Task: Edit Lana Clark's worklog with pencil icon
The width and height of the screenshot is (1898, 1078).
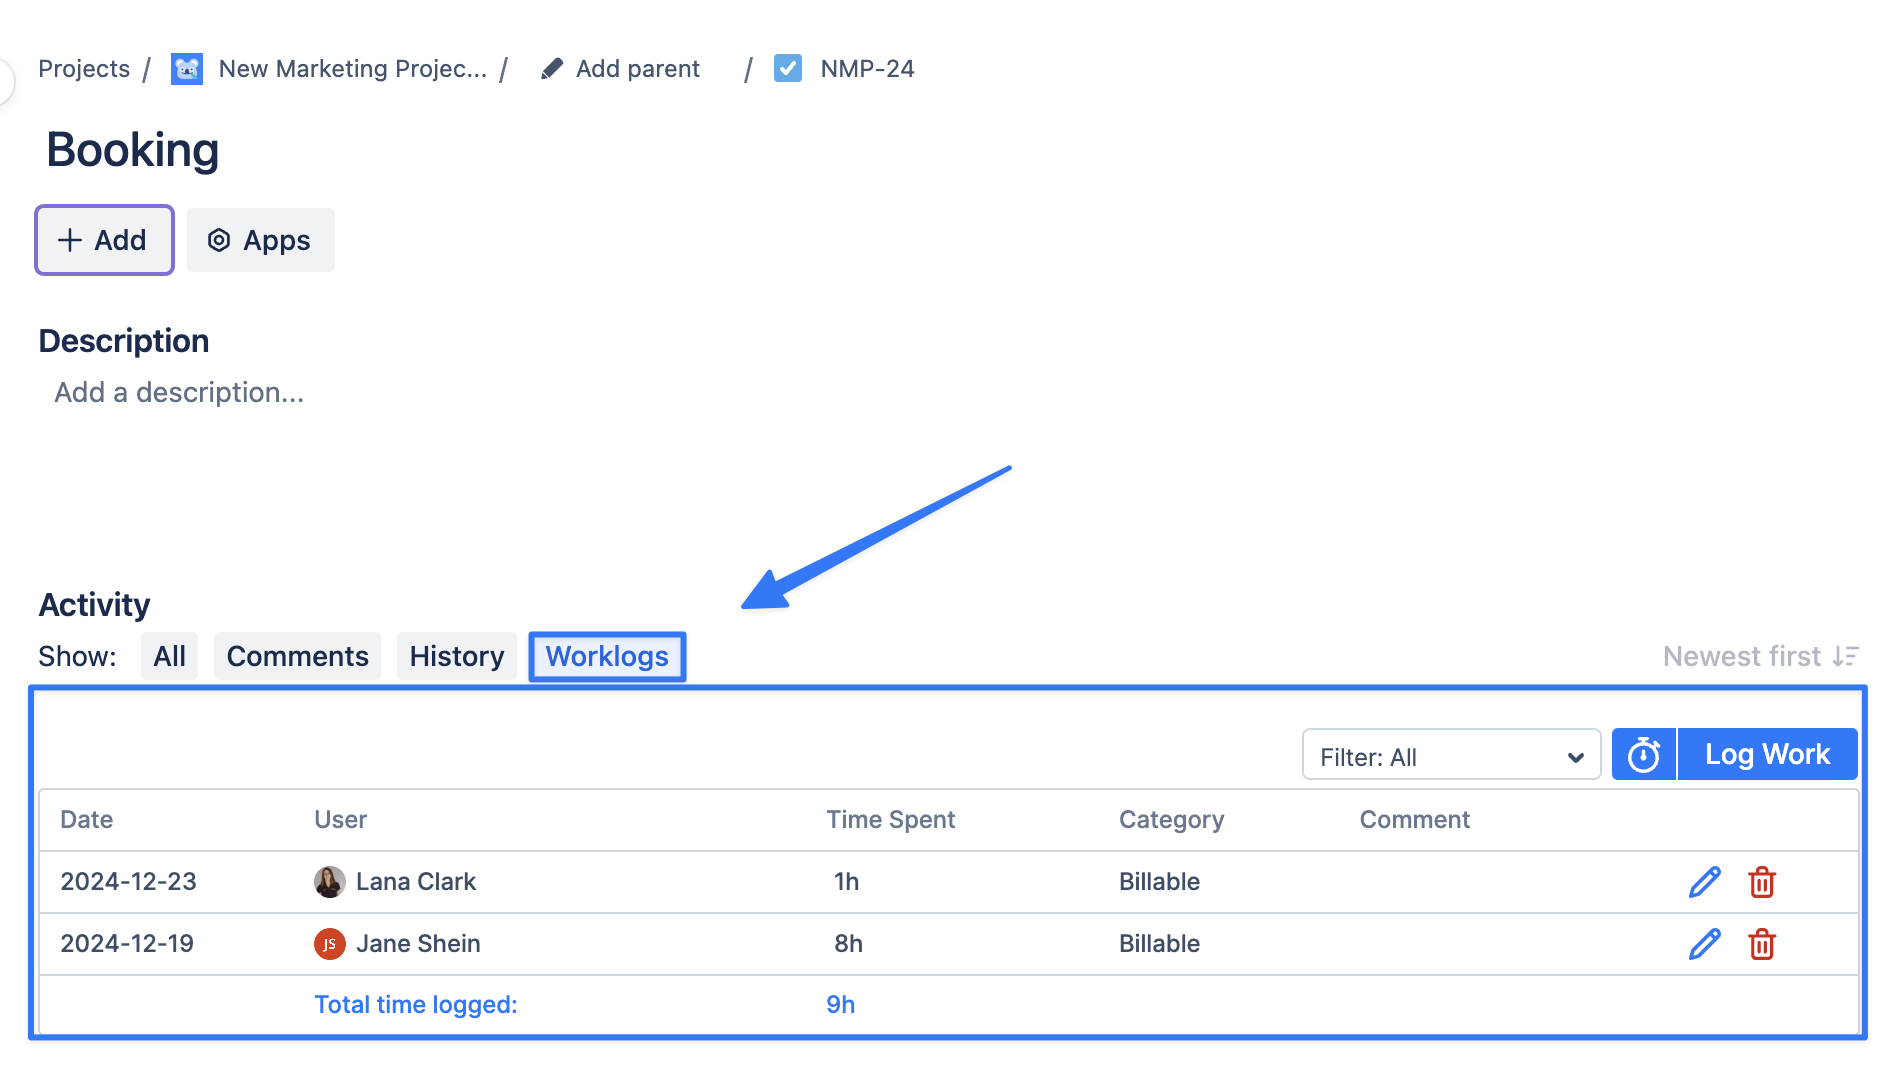Action: pyautogui.click(x=1704, y=882)
